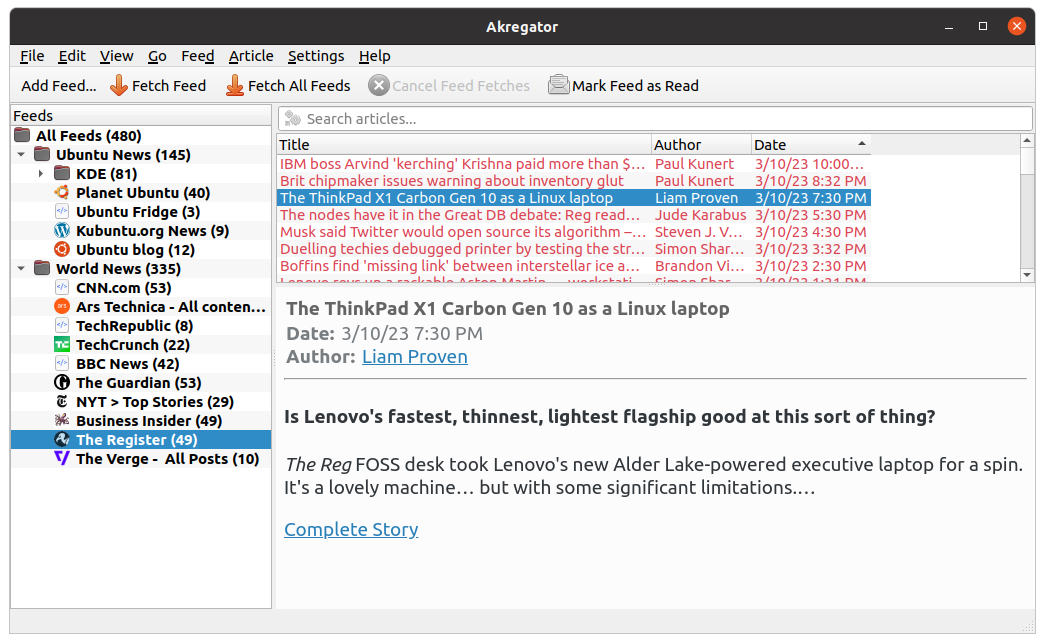Screen dimensions: 1045x643
Task: Click The Register feed icon
Action: click(x=62, y=439)
